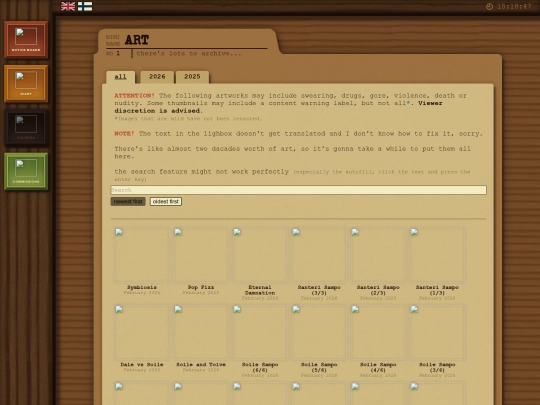Image resolution: width=540 pixels, height=405 pixels.
Task: Click the "there's lots to archive..." subtitle
Action: (x=189, y=53)
